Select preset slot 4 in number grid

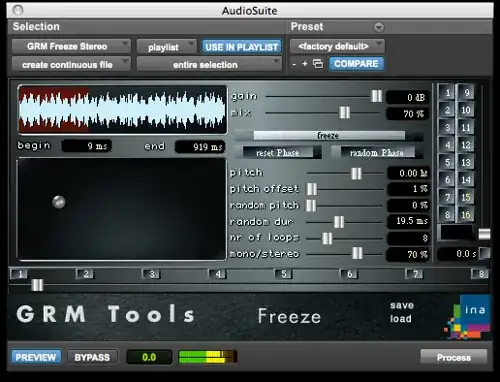click(x=447, y=145)
